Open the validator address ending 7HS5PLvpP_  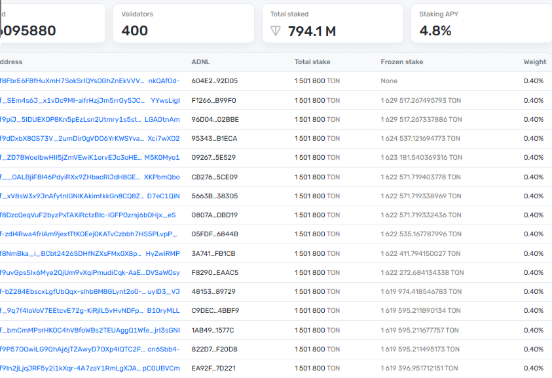coord(89,234)
